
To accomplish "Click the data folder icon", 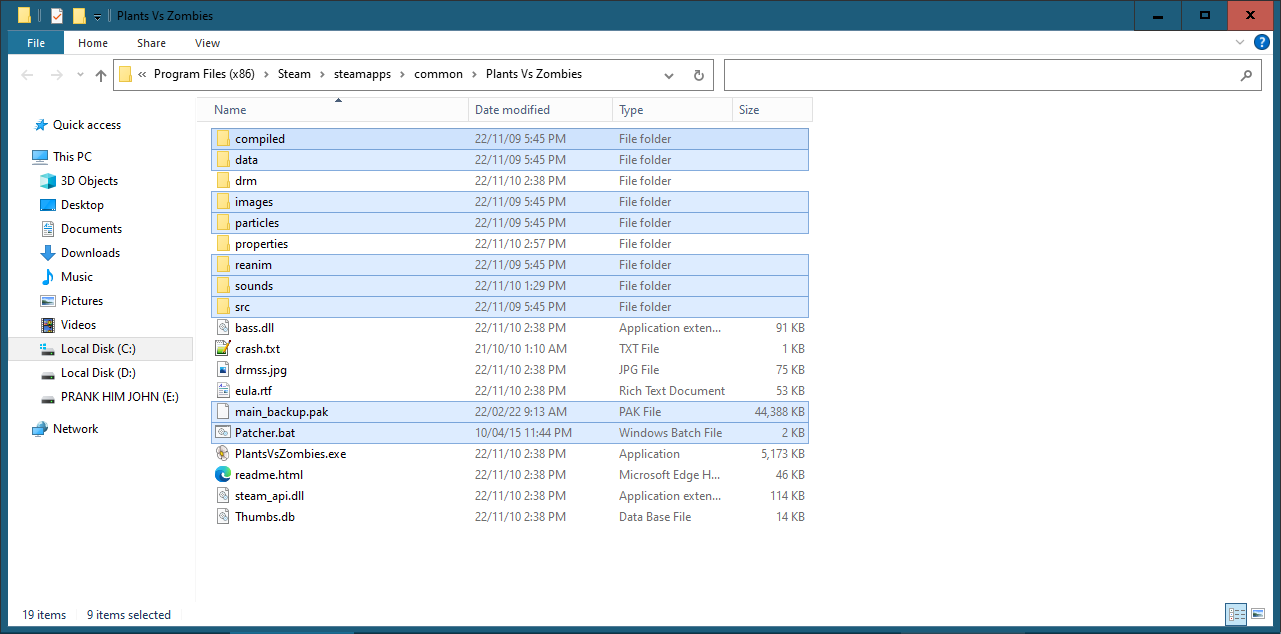I will 224,160.
